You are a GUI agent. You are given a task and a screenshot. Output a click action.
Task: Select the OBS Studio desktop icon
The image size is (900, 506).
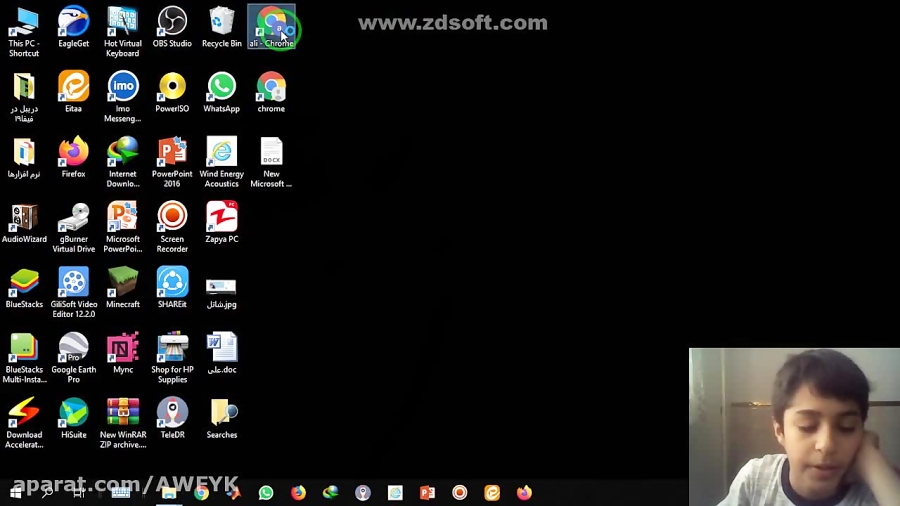point(172,28)
